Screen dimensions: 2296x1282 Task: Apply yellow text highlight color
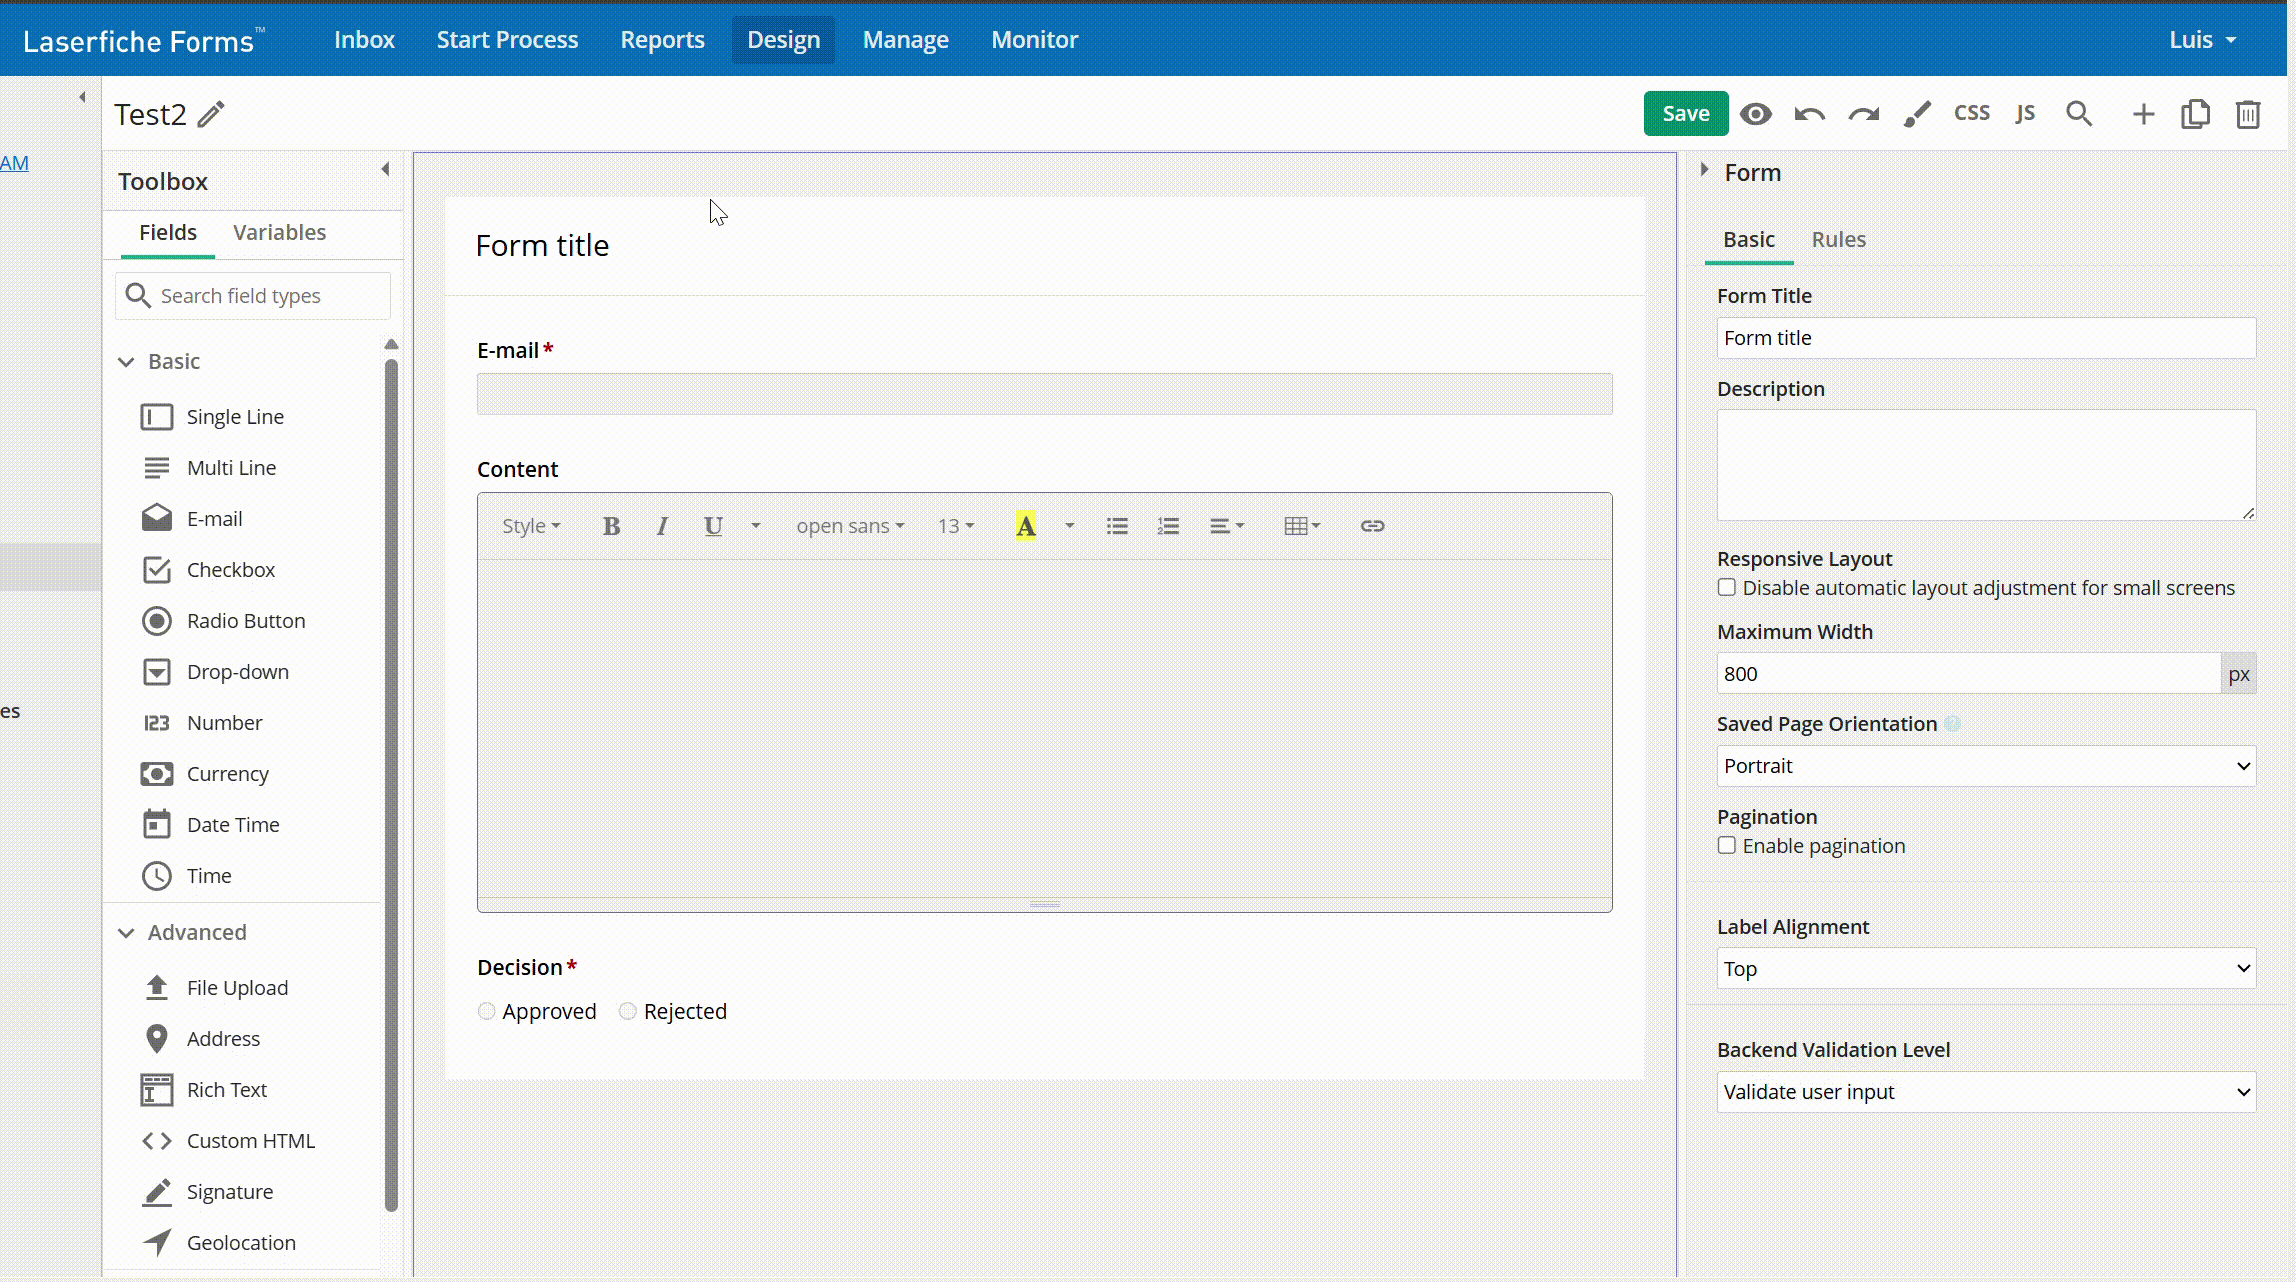1026,526
